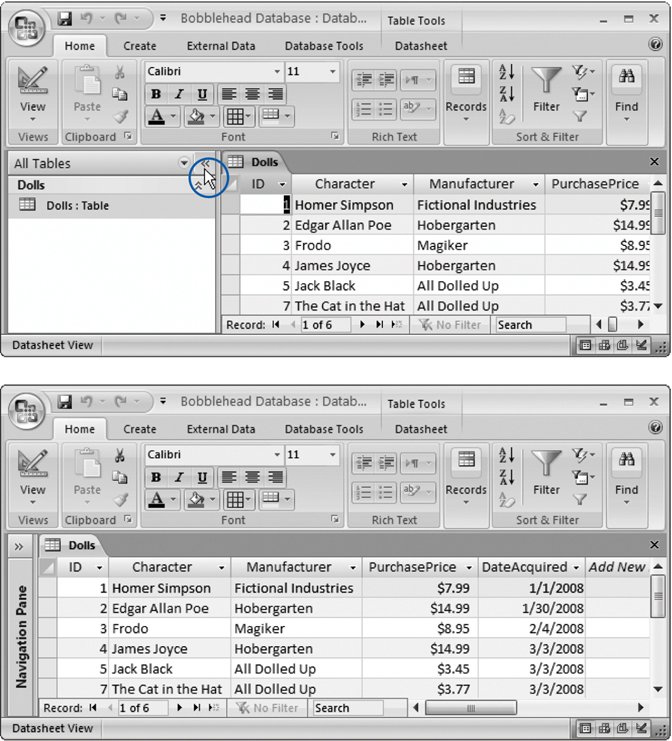The image size is (672, 741).
Task: Open the Calibri font dropdown in the lower window
Action: pos(277,455)
